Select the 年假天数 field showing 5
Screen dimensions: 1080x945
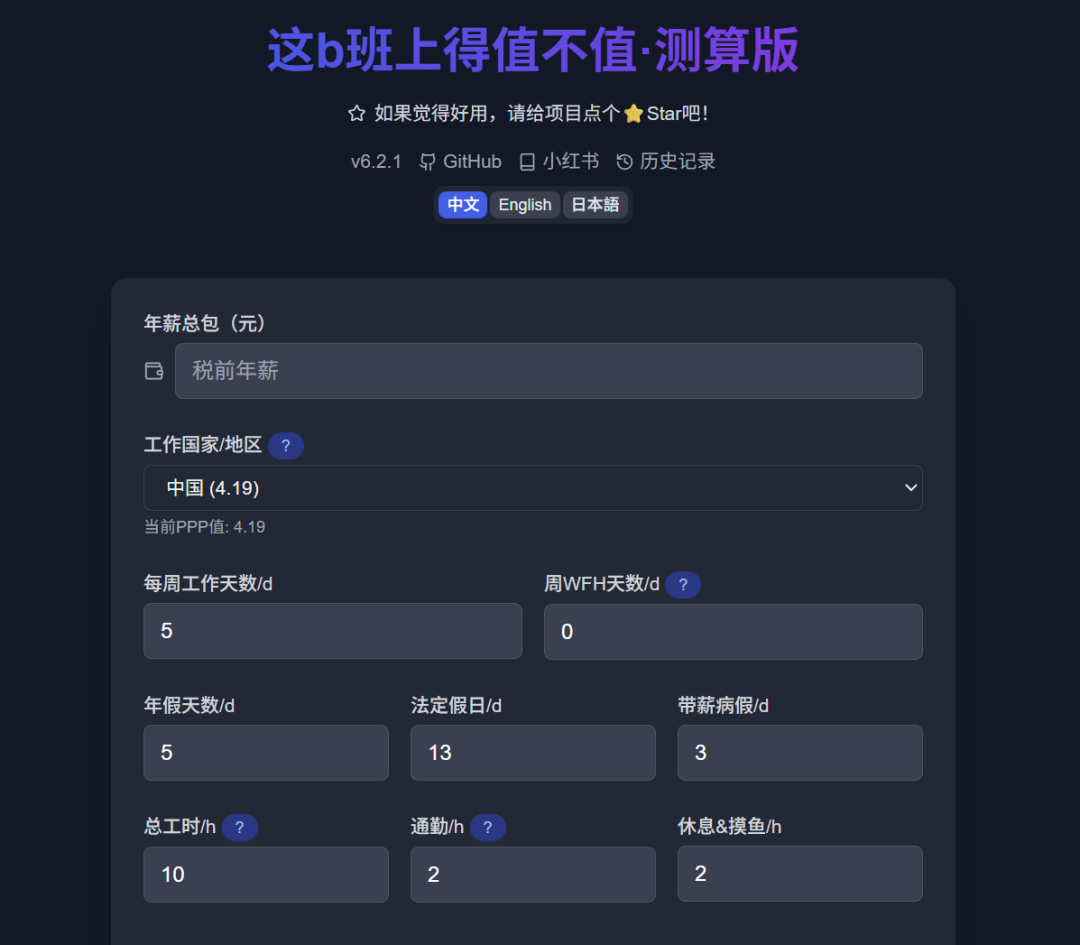click(266, 752)
